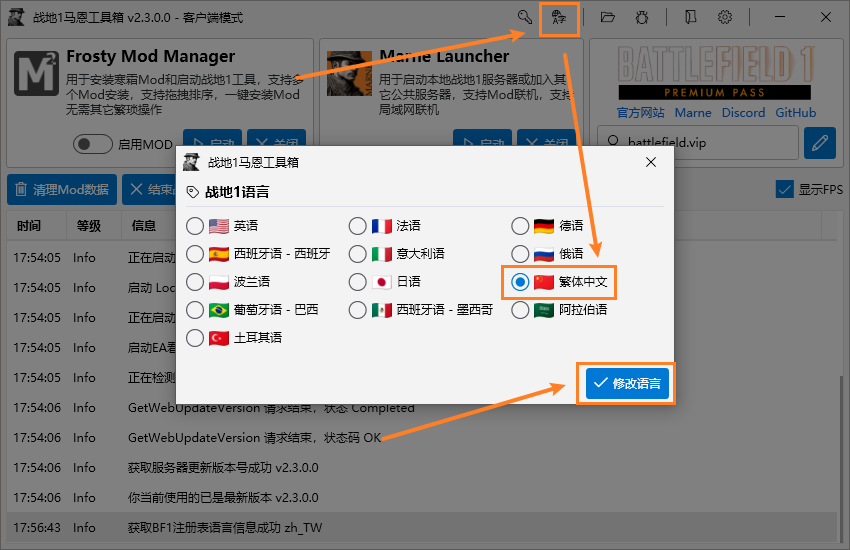Screen dimensions: 850x550
Task: Open settings via the gear icon
Action: click(725, 17)
